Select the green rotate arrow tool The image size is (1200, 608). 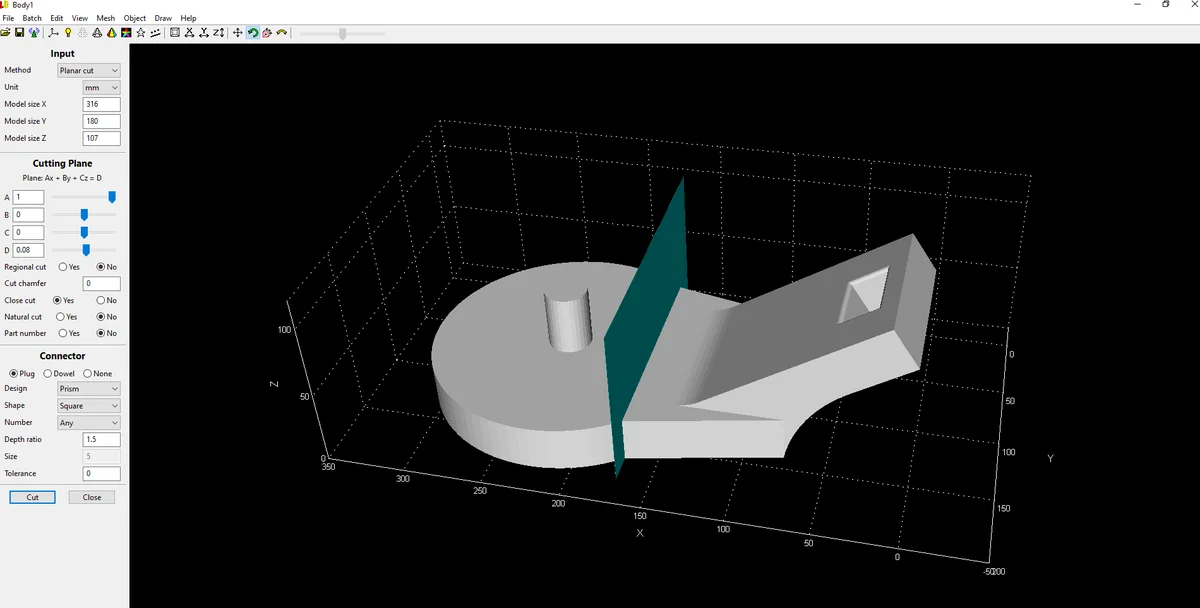253,33
